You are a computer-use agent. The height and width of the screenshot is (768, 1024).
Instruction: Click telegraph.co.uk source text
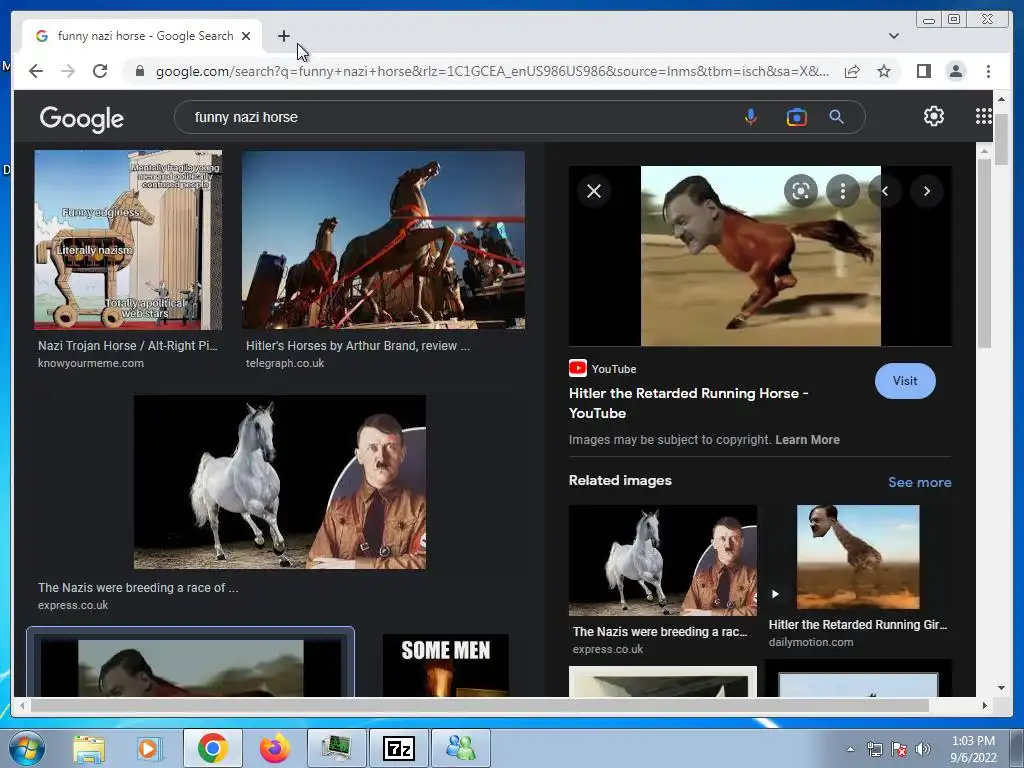coord(285,363)
